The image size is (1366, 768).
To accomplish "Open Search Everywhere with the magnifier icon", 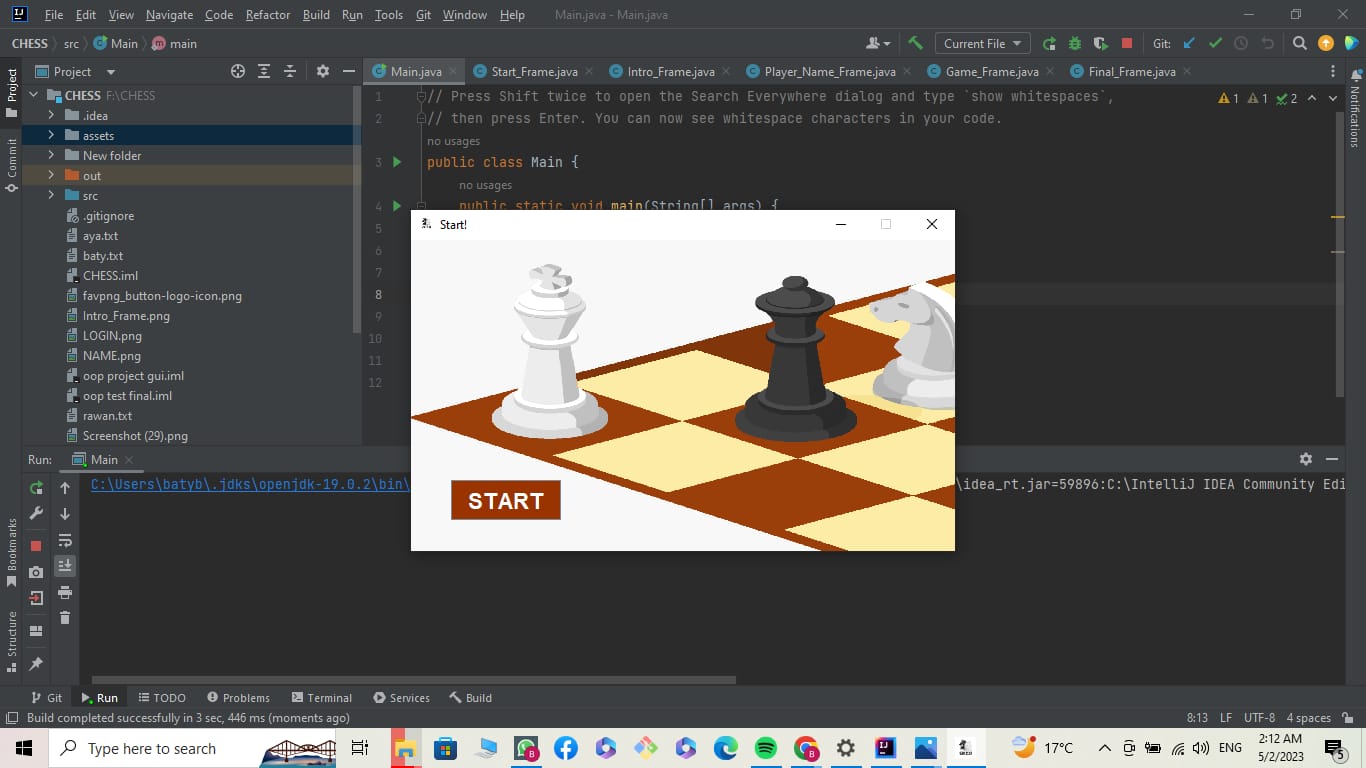I will (1299, 43).
